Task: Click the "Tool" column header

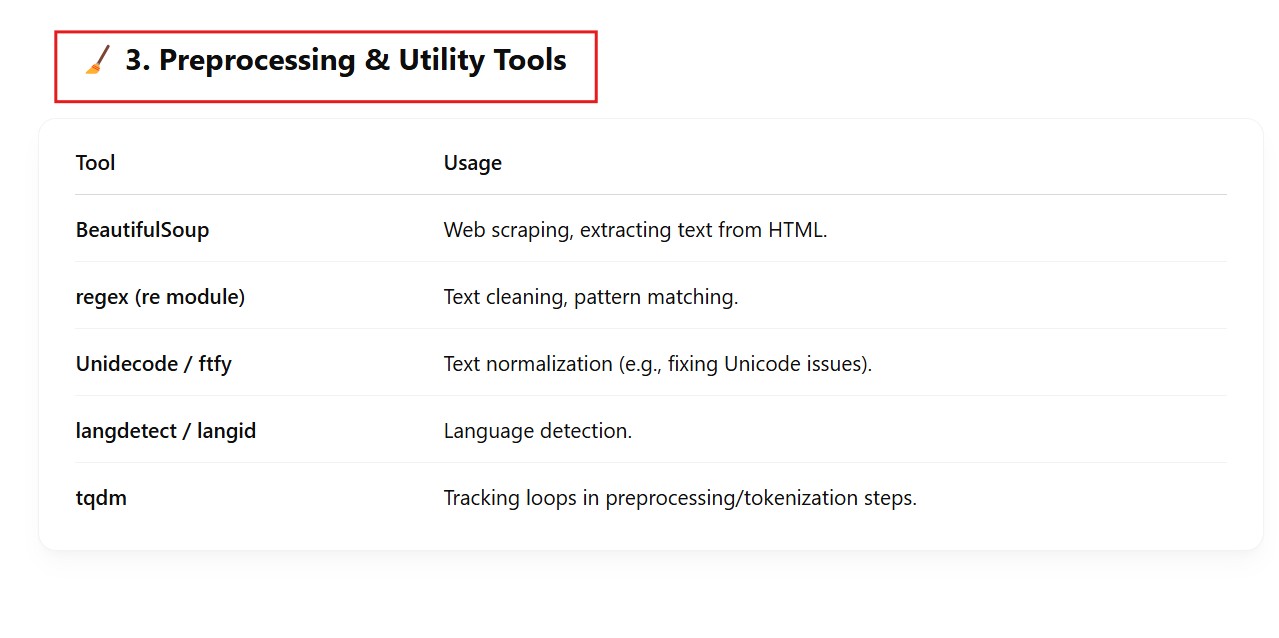Action: [95, 163]
